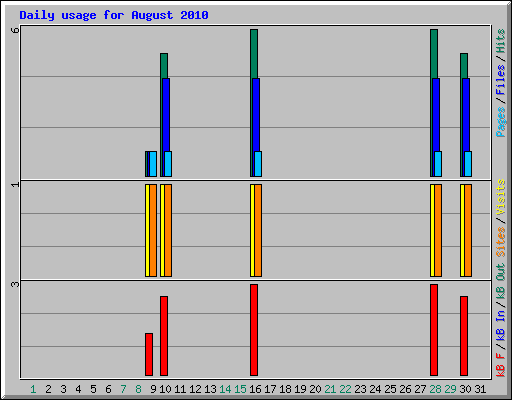Viewport: 512px width, 400px height.
Task: Click green weekend day label '29'
Action: click(x=450, y=389)
